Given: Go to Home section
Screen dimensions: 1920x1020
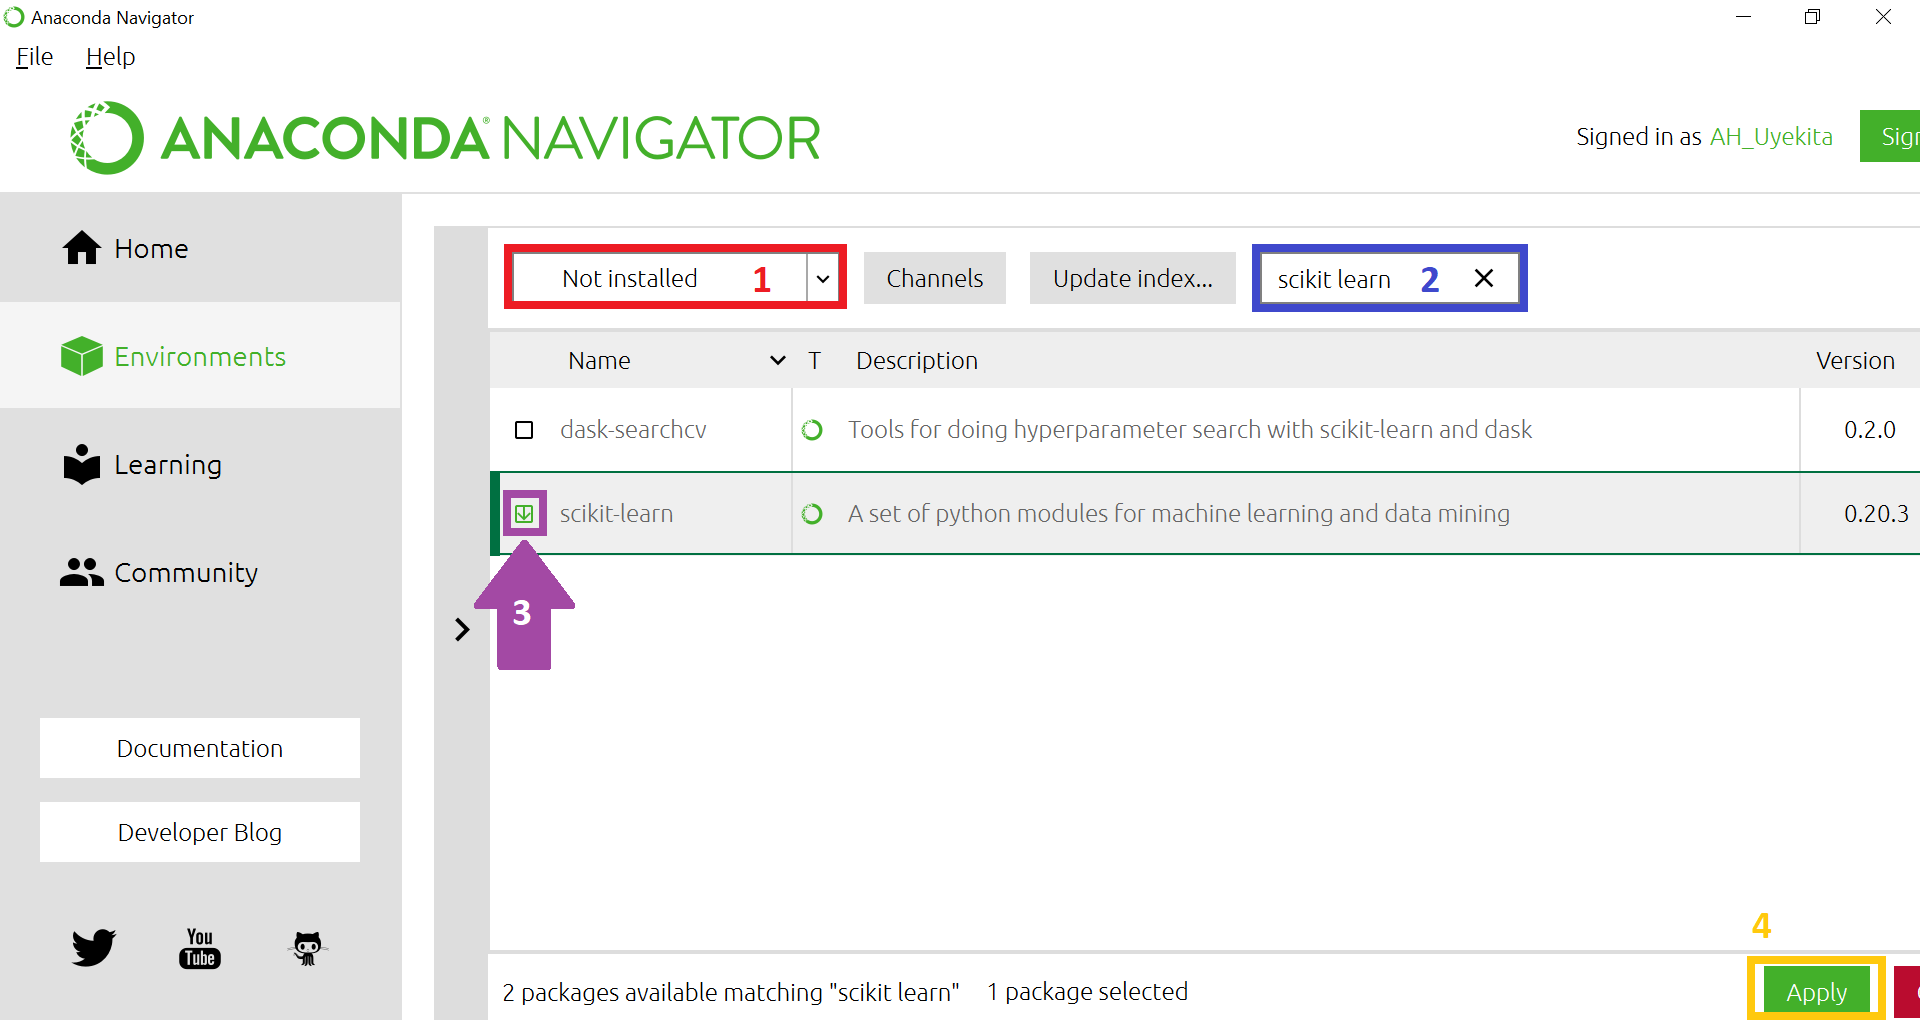Looking at the screenshot, I should point(200,248).
